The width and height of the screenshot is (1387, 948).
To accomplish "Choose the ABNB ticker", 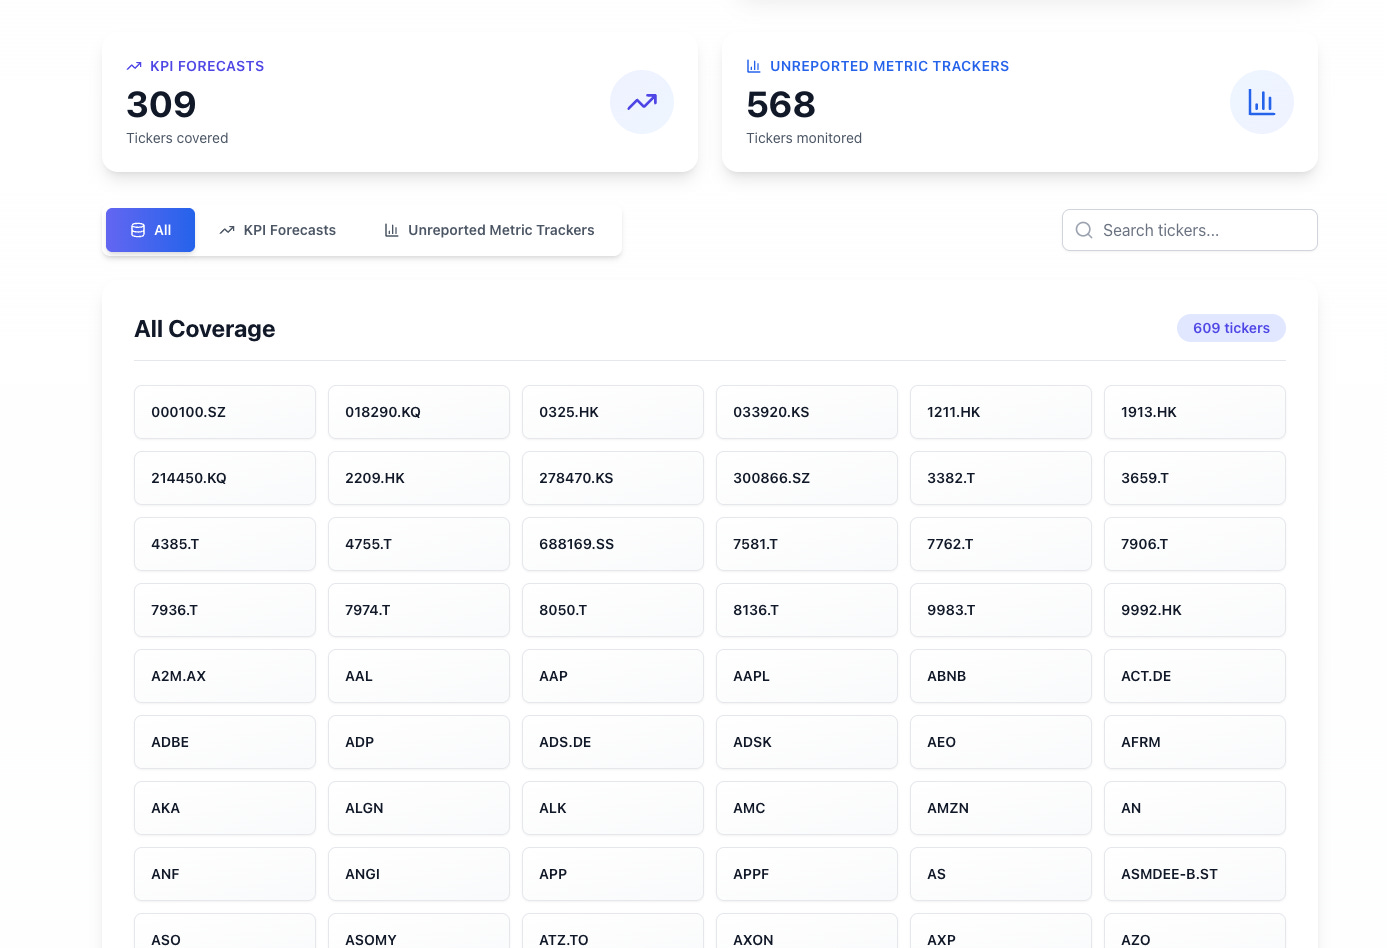I will pyautogui.click(x=1001, y=676).
